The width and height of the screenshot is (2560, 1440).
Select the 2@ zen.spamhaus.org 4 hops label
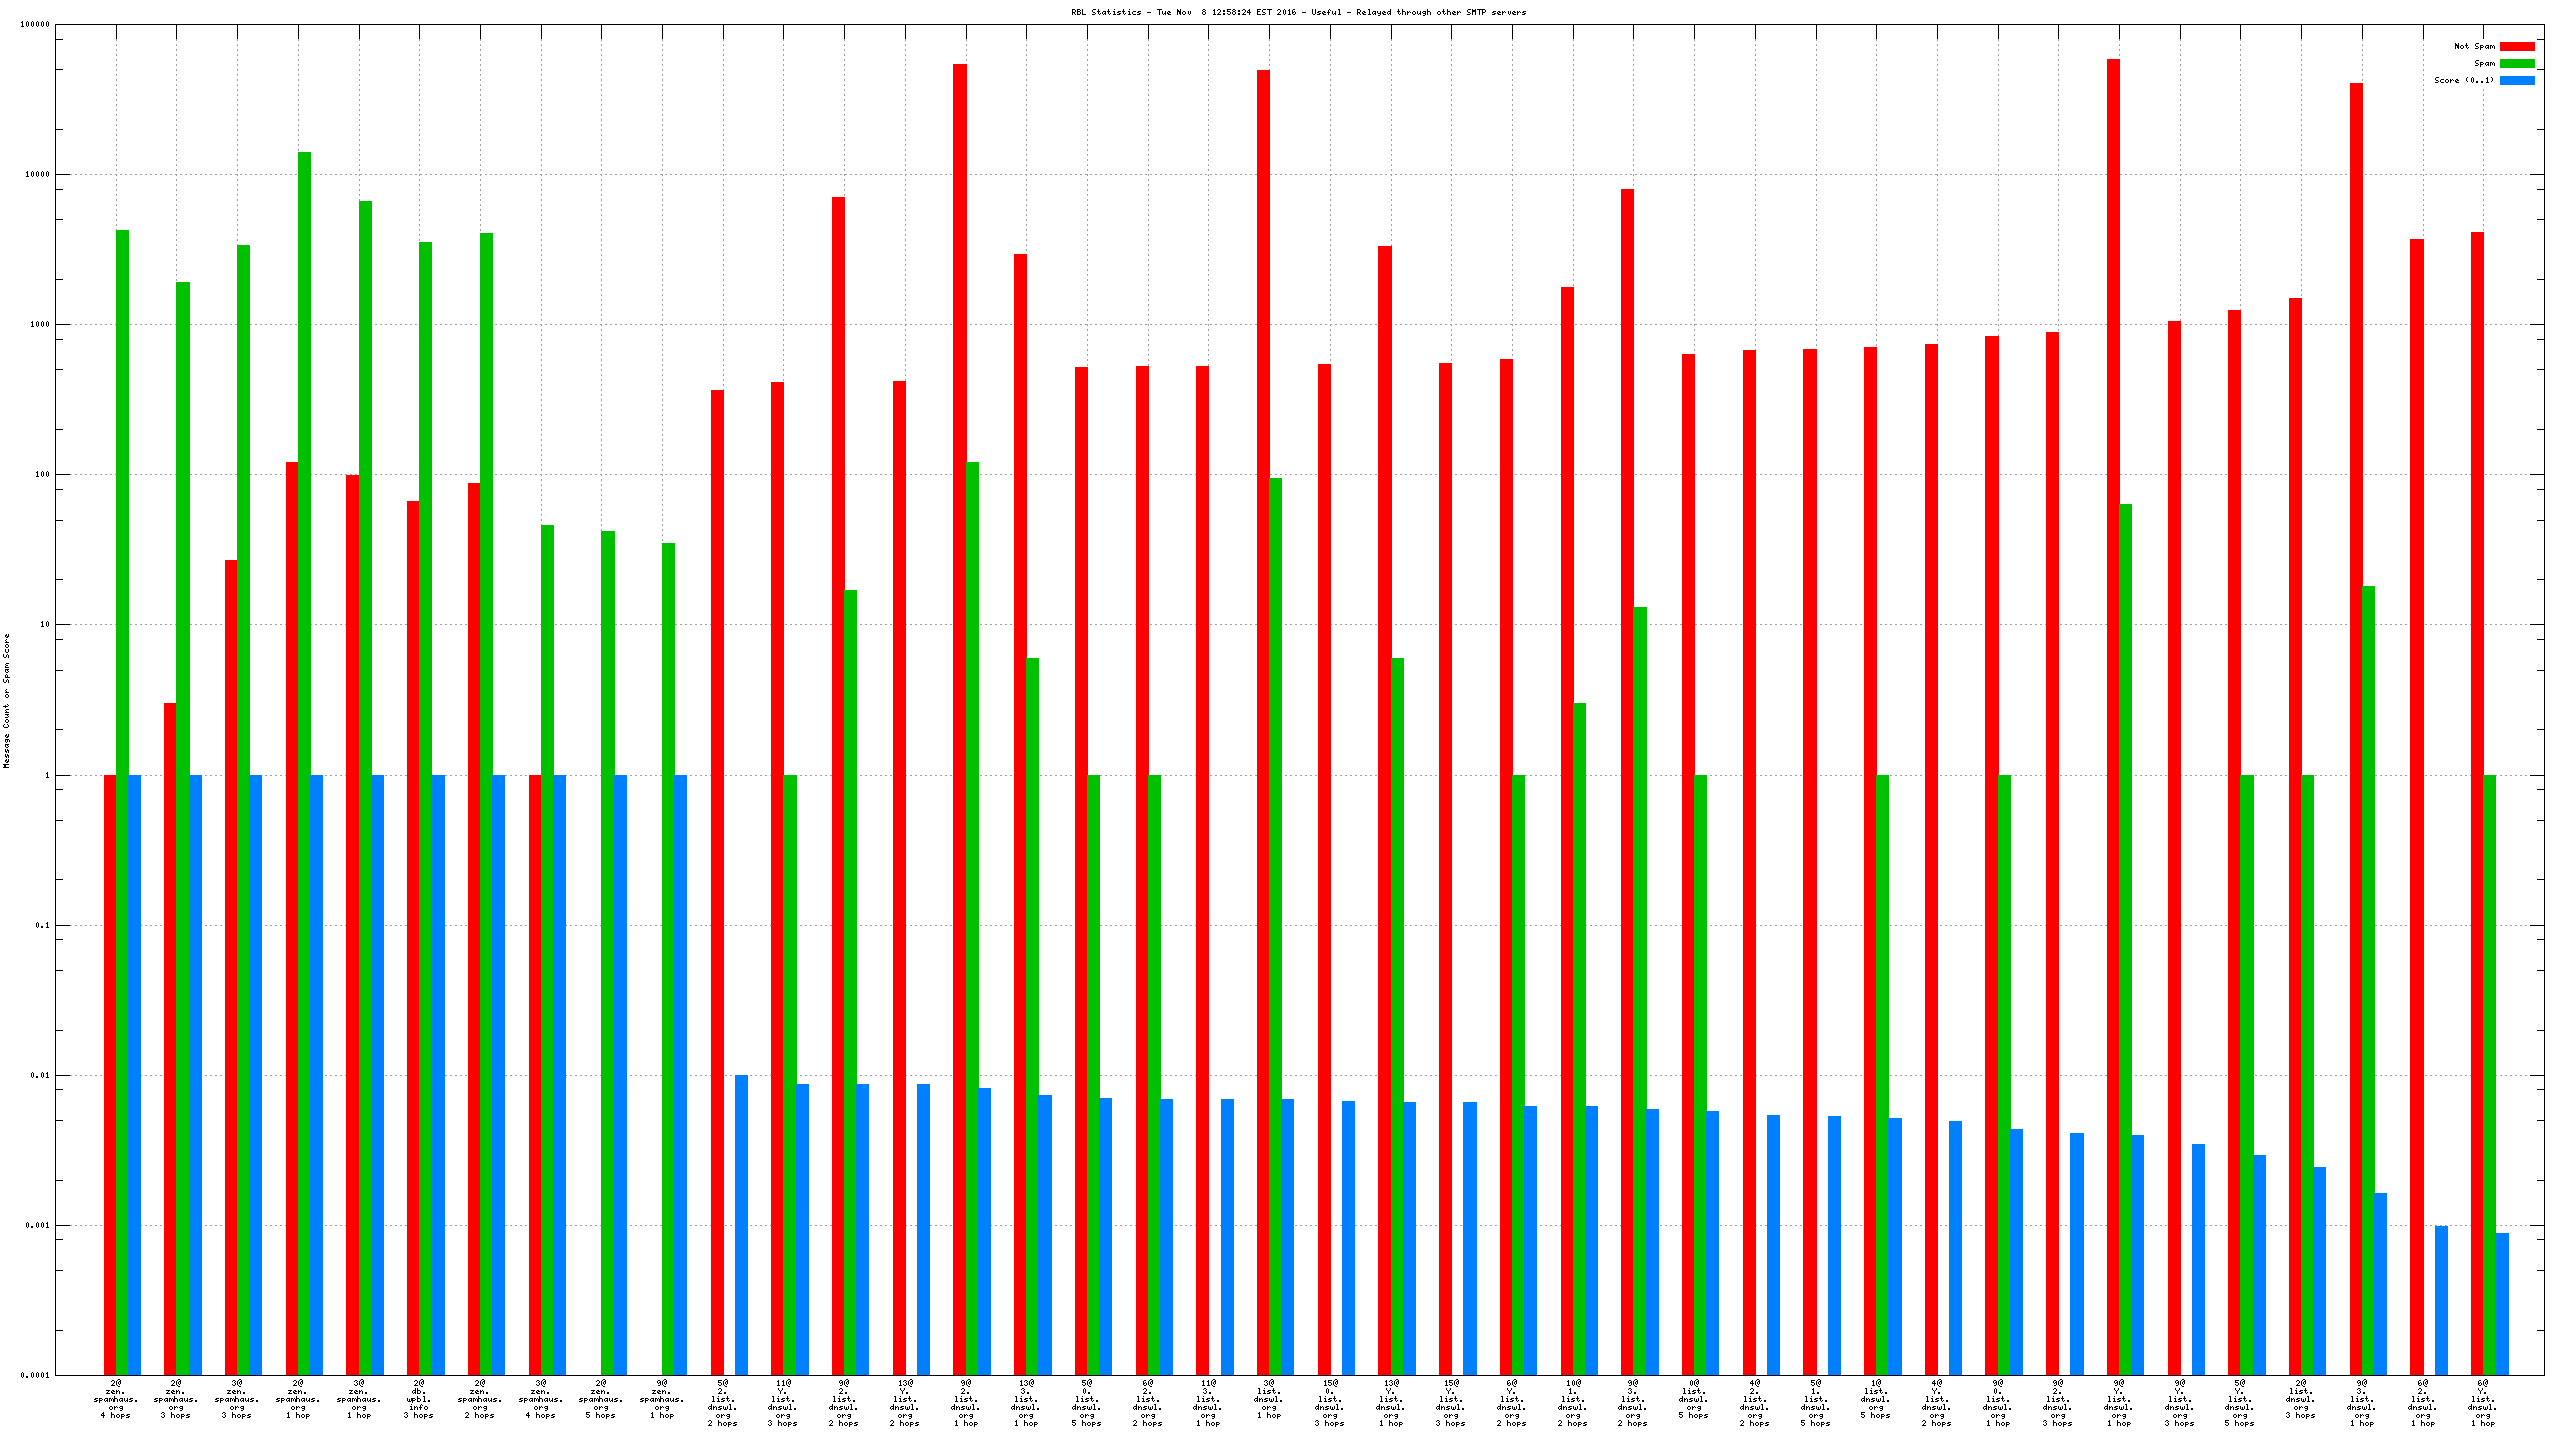pyautogui.click(x=116, y=1399)
